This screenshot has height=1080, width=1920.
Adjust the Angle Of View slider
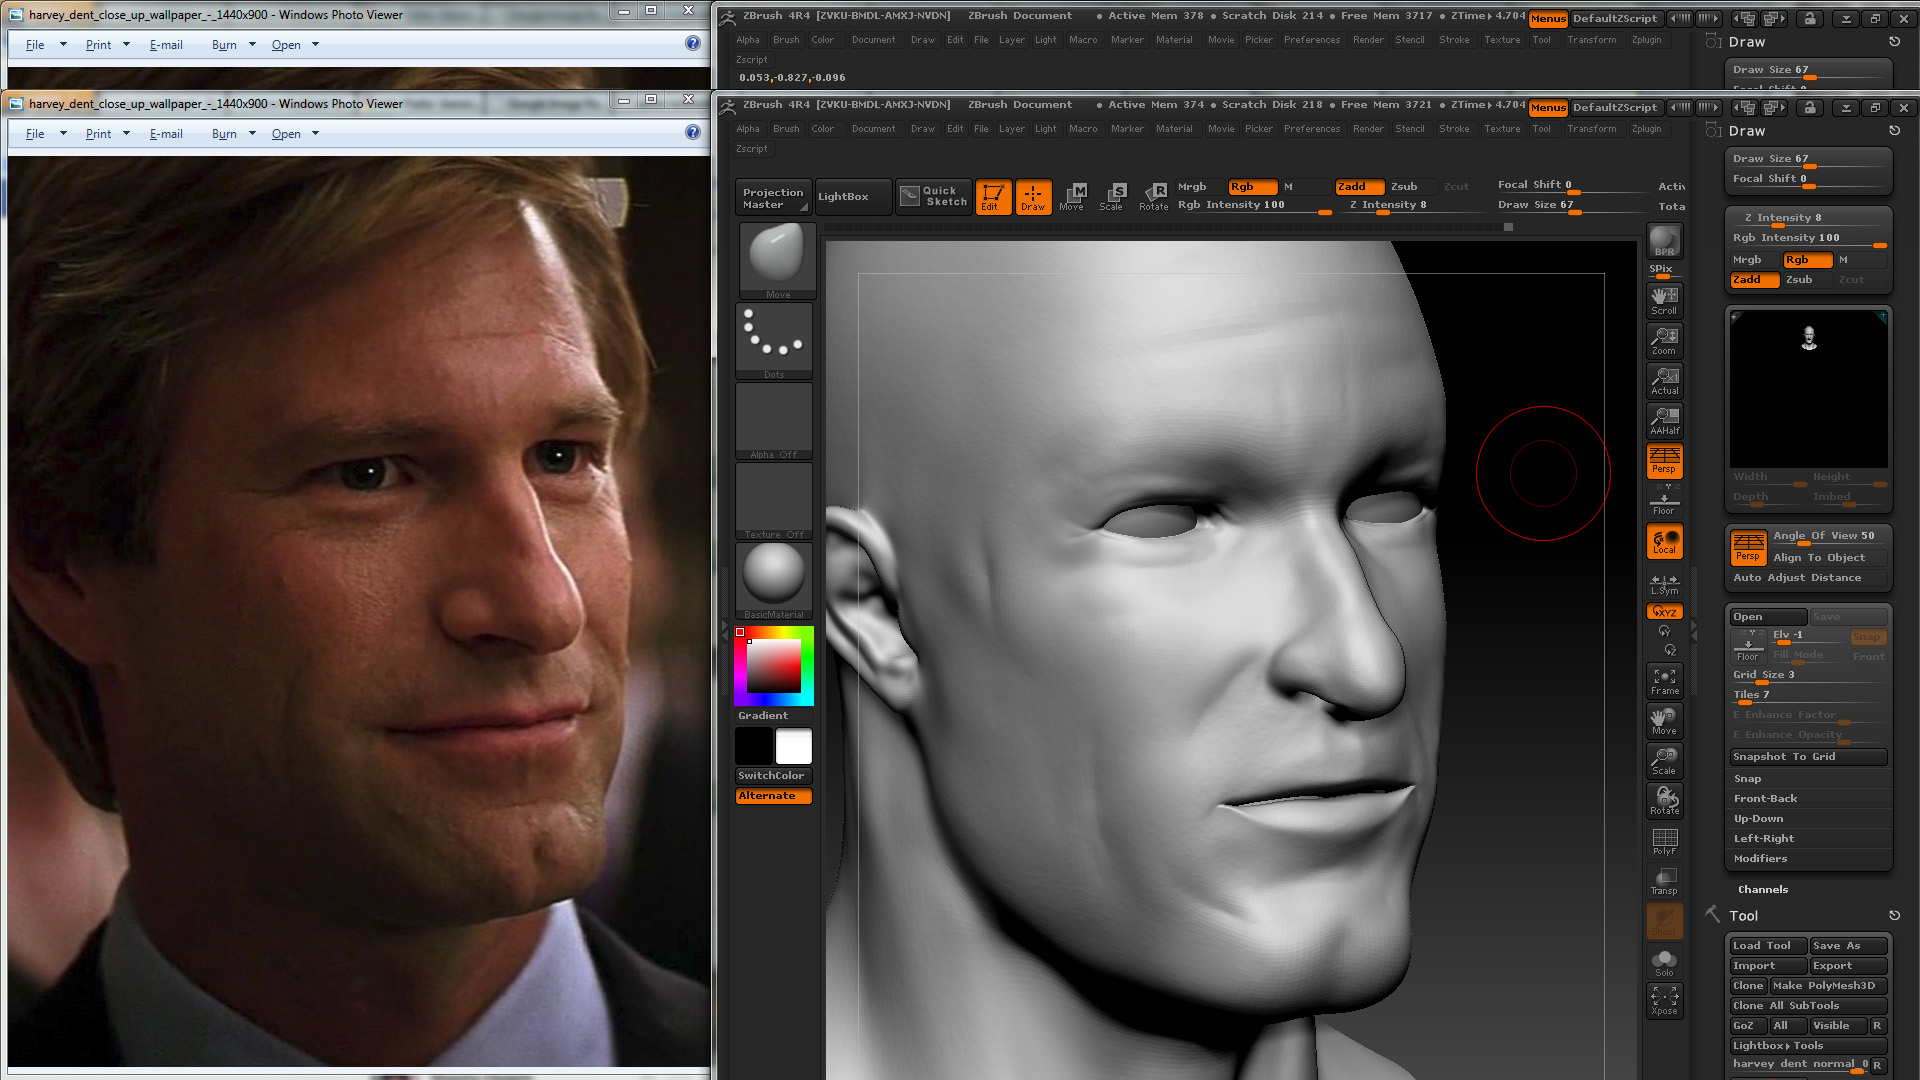[1828, 537]
